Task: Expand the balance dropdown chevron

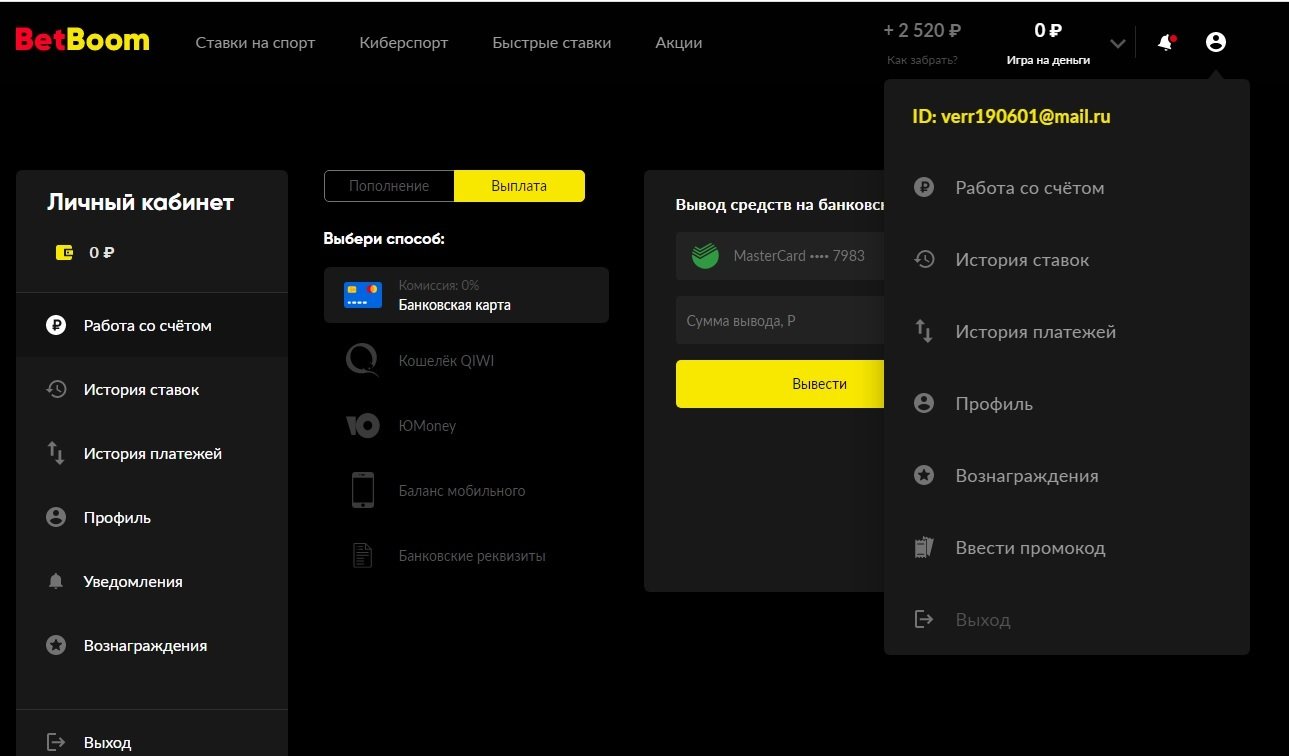Action: pos(1118,43)
